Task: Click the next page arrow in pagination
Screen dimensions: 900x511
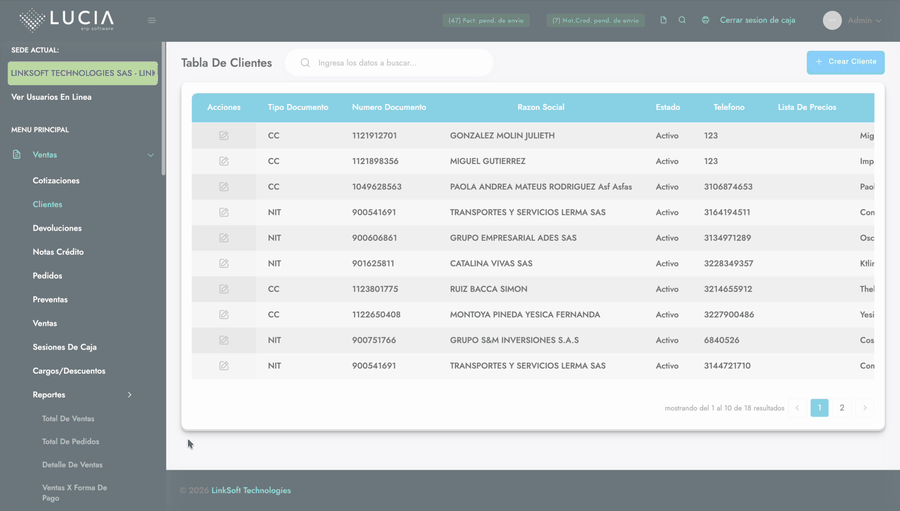Action: [865, 408]
